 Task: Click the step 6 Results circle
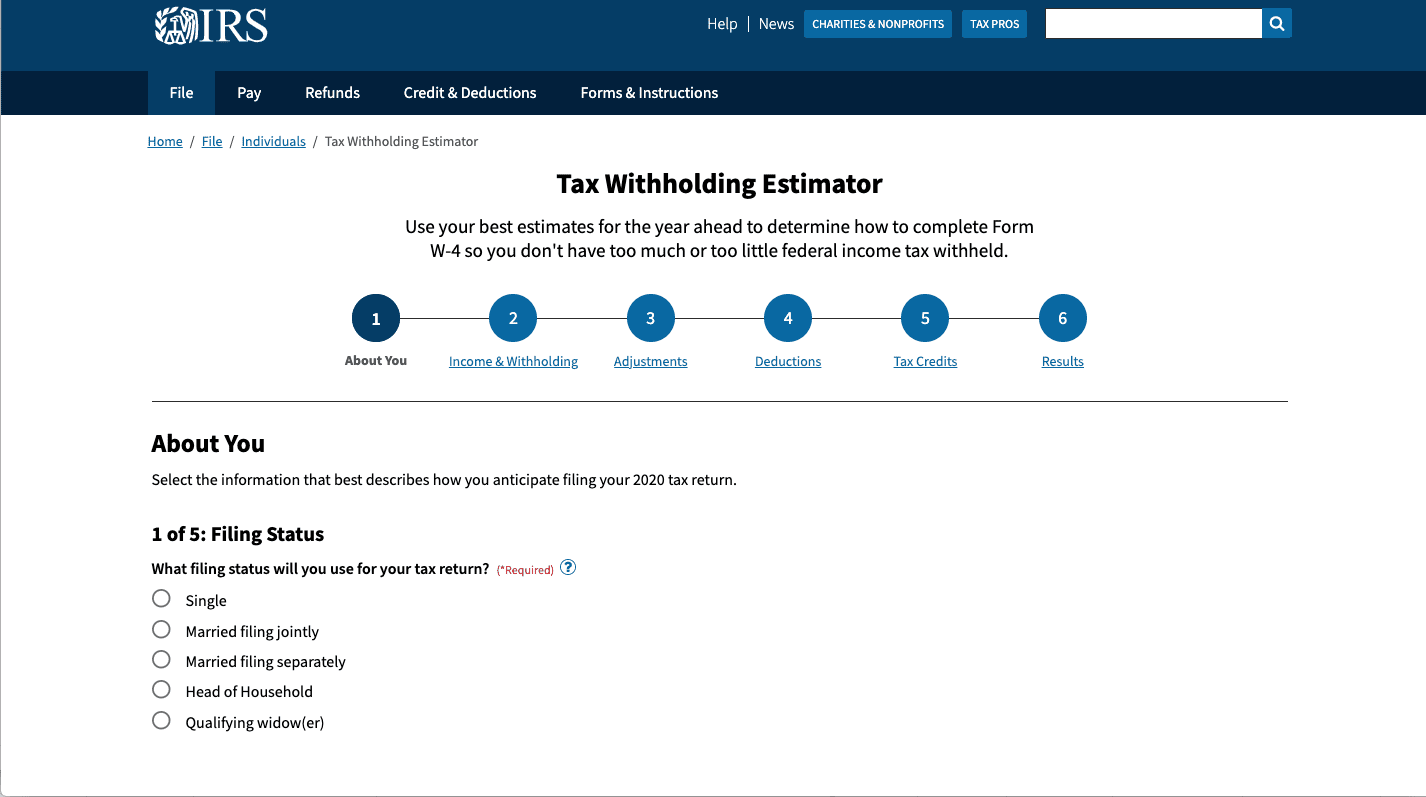coord(1063,317)
